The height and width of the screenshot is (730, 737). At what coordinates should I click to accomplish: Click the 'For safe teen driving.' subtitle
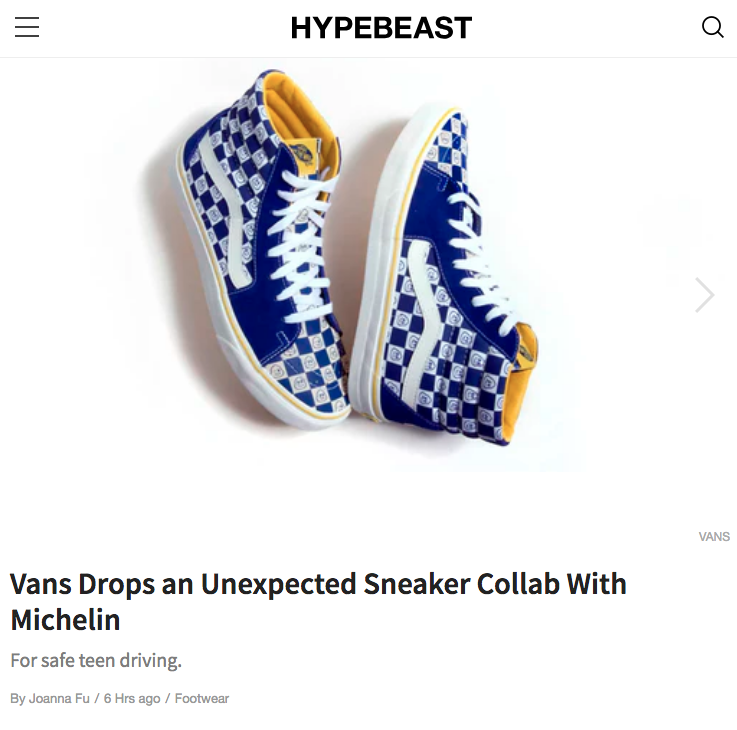pos(96,660)
